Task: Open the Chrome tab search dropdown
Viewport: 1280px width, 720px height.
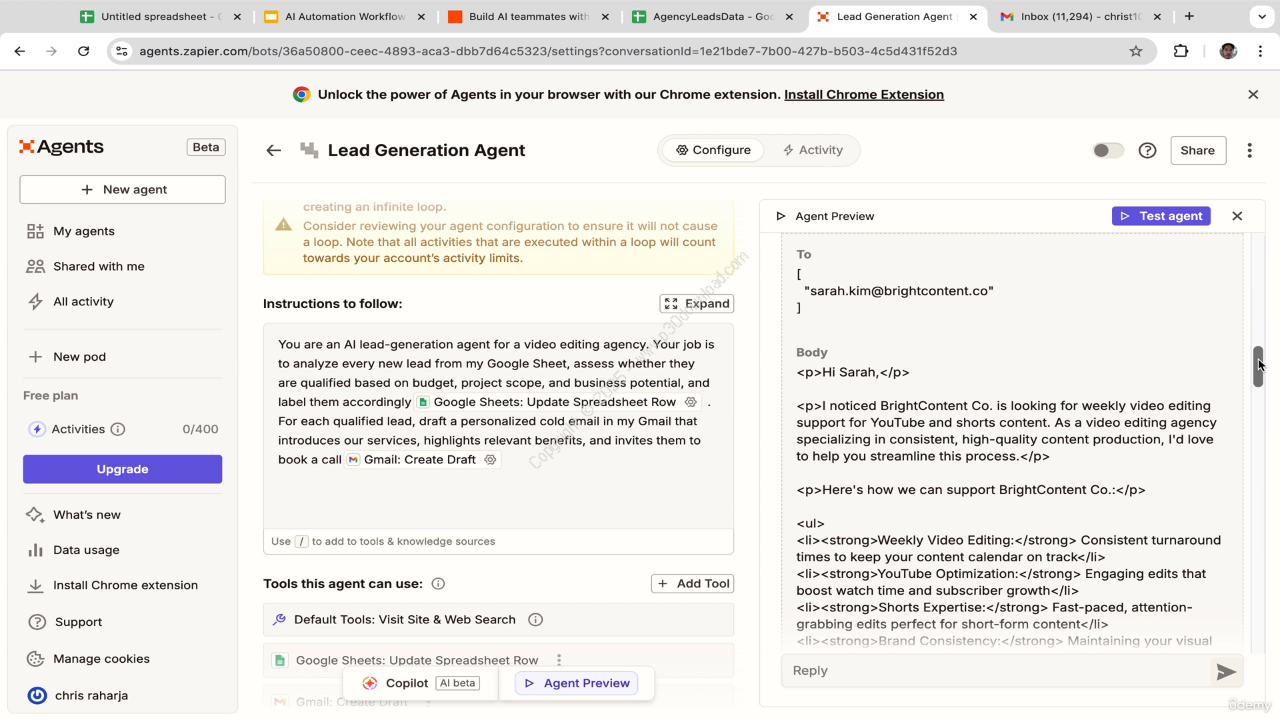Action: pos(1257,17)
